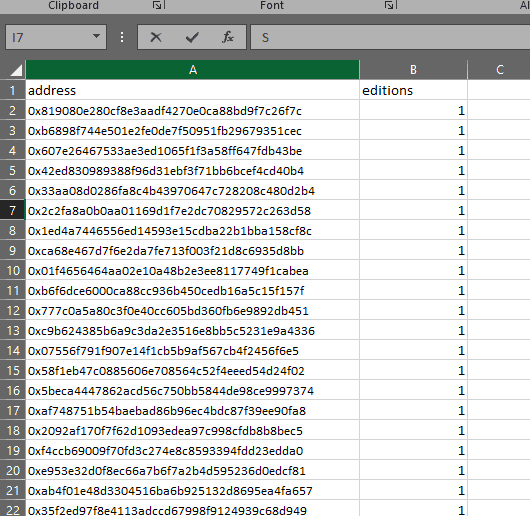The height and width of the screenshot is (516, 530).
Task: Select row 15 header
Action: (13, 371)
